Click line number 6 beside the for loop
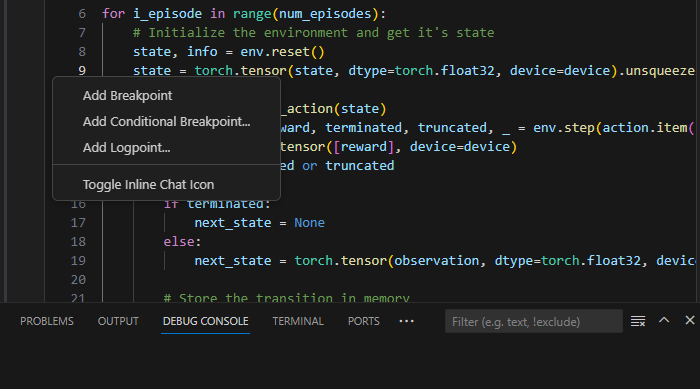 click(x=82, y=14)
